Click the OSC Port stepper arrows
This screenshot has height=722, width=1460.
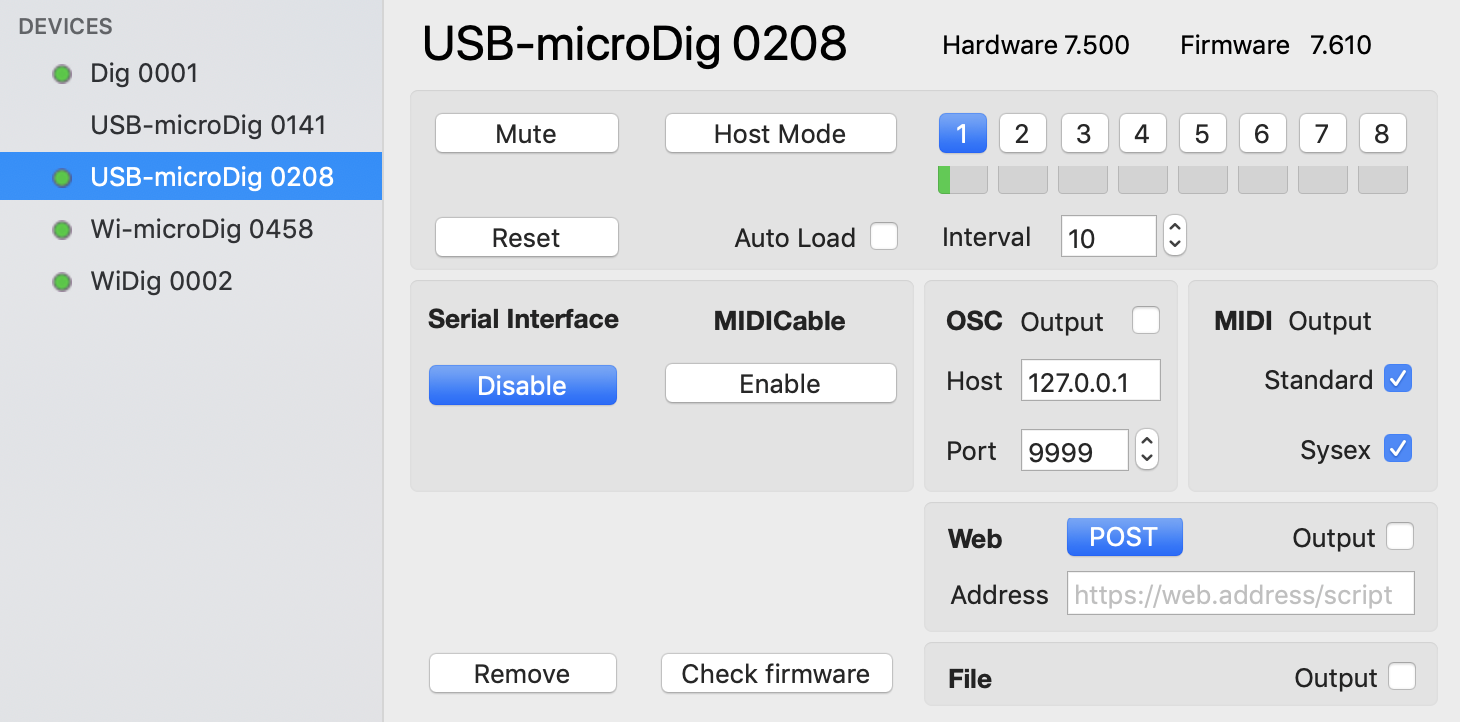tap(1148, 450)
